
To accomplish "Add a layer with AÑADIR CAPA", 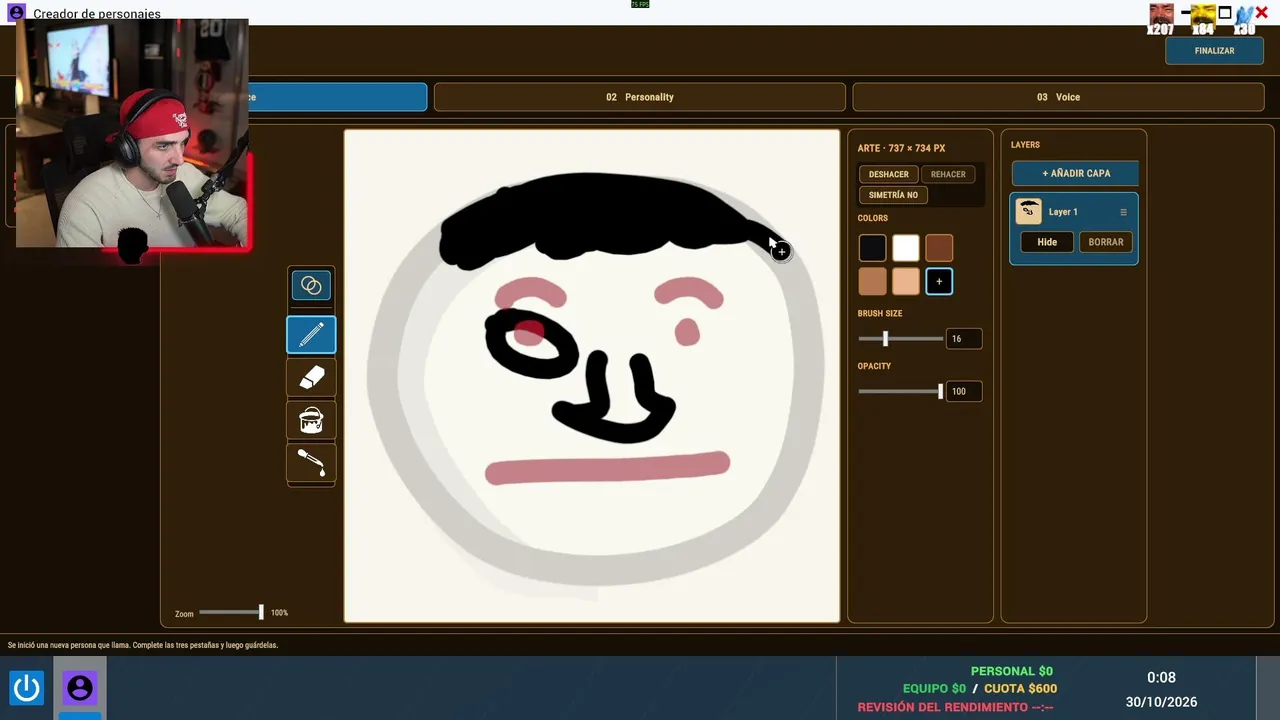I will point(1075,173).
